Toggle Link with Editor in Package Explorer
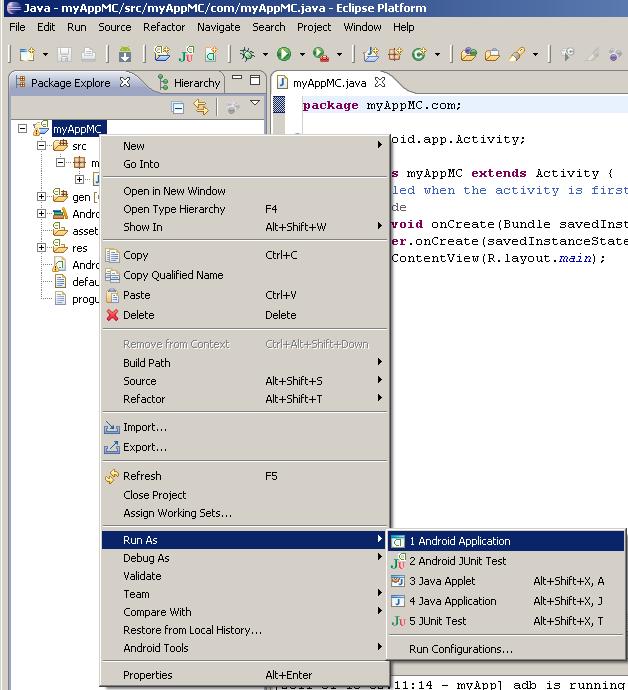The height and width of the screenshot is (690, 628). [x=201, y=107]
